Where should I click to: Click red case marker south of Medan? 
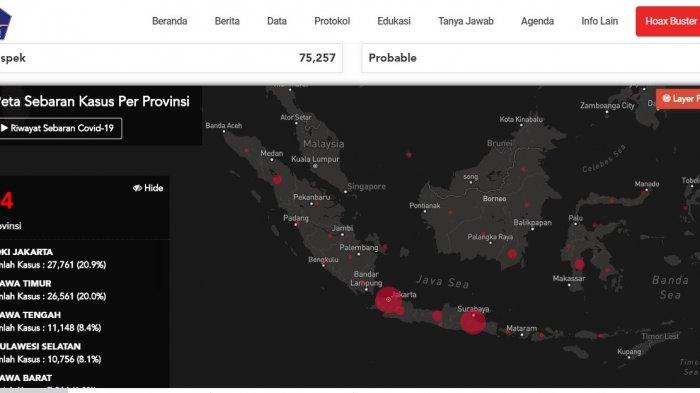click(x=277, y=180)
